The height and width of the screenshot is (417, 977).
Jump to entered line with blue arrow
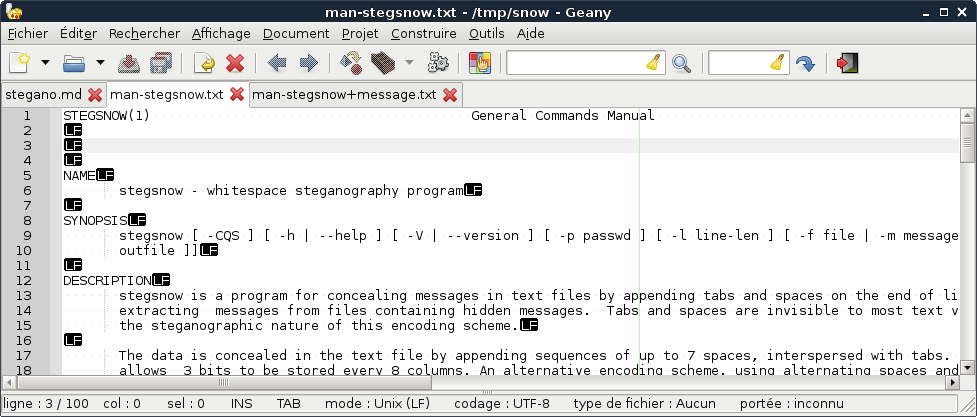[805, 63]
